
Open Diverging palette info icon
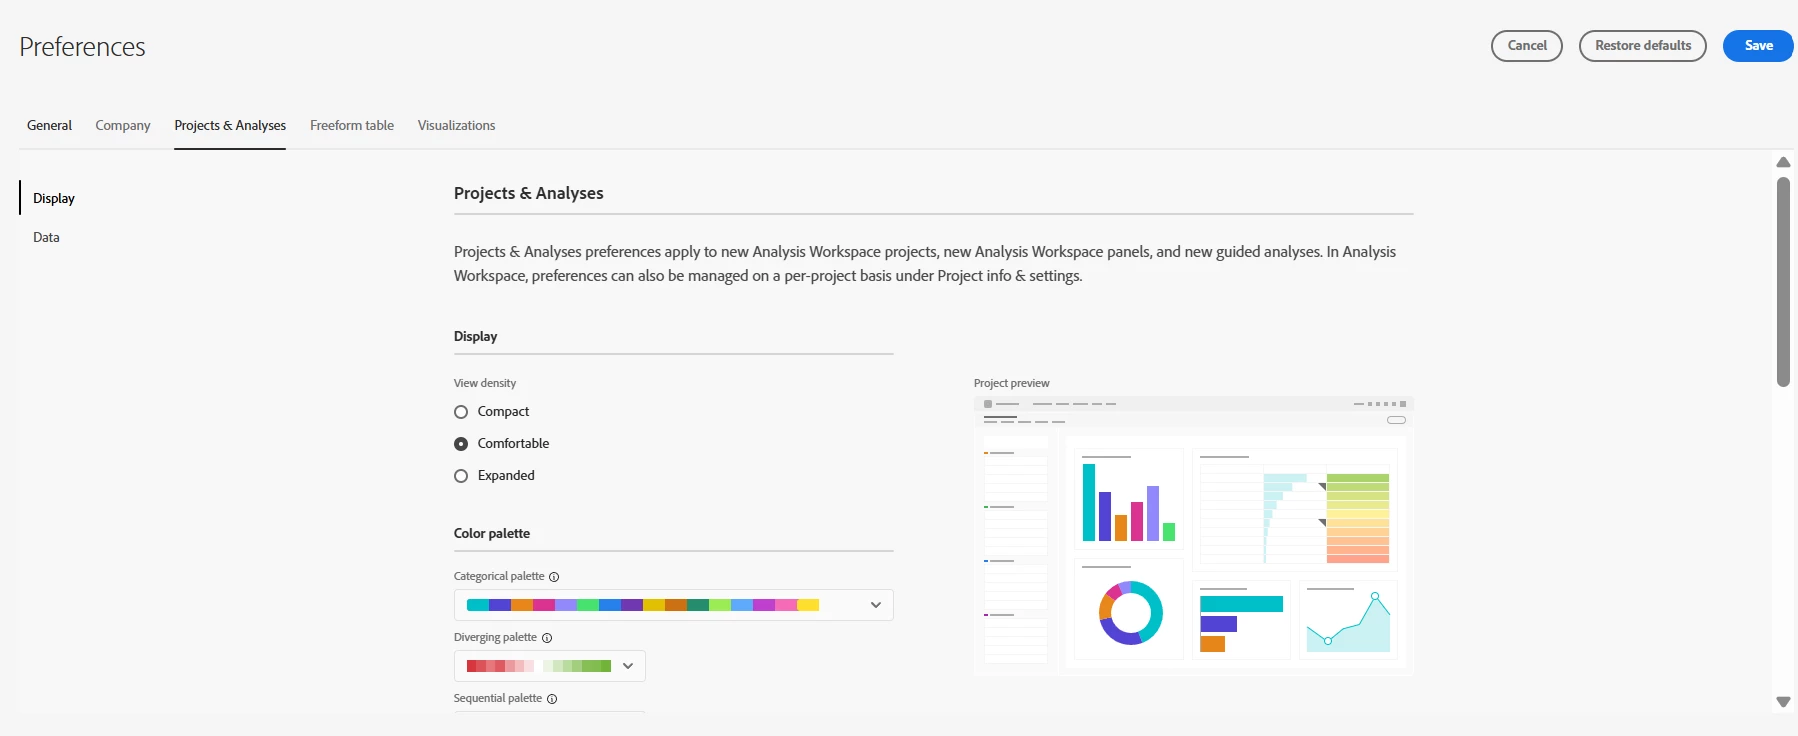pyautogui.click(x=547, y=638)
